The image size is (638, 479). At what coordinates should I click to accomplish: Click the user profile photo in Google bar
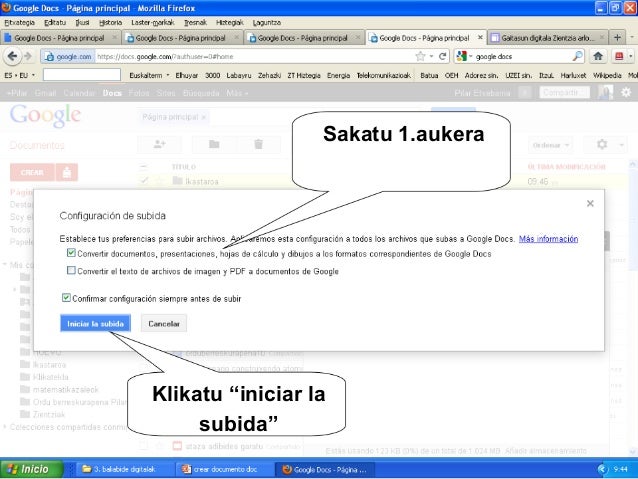point(605,93)
